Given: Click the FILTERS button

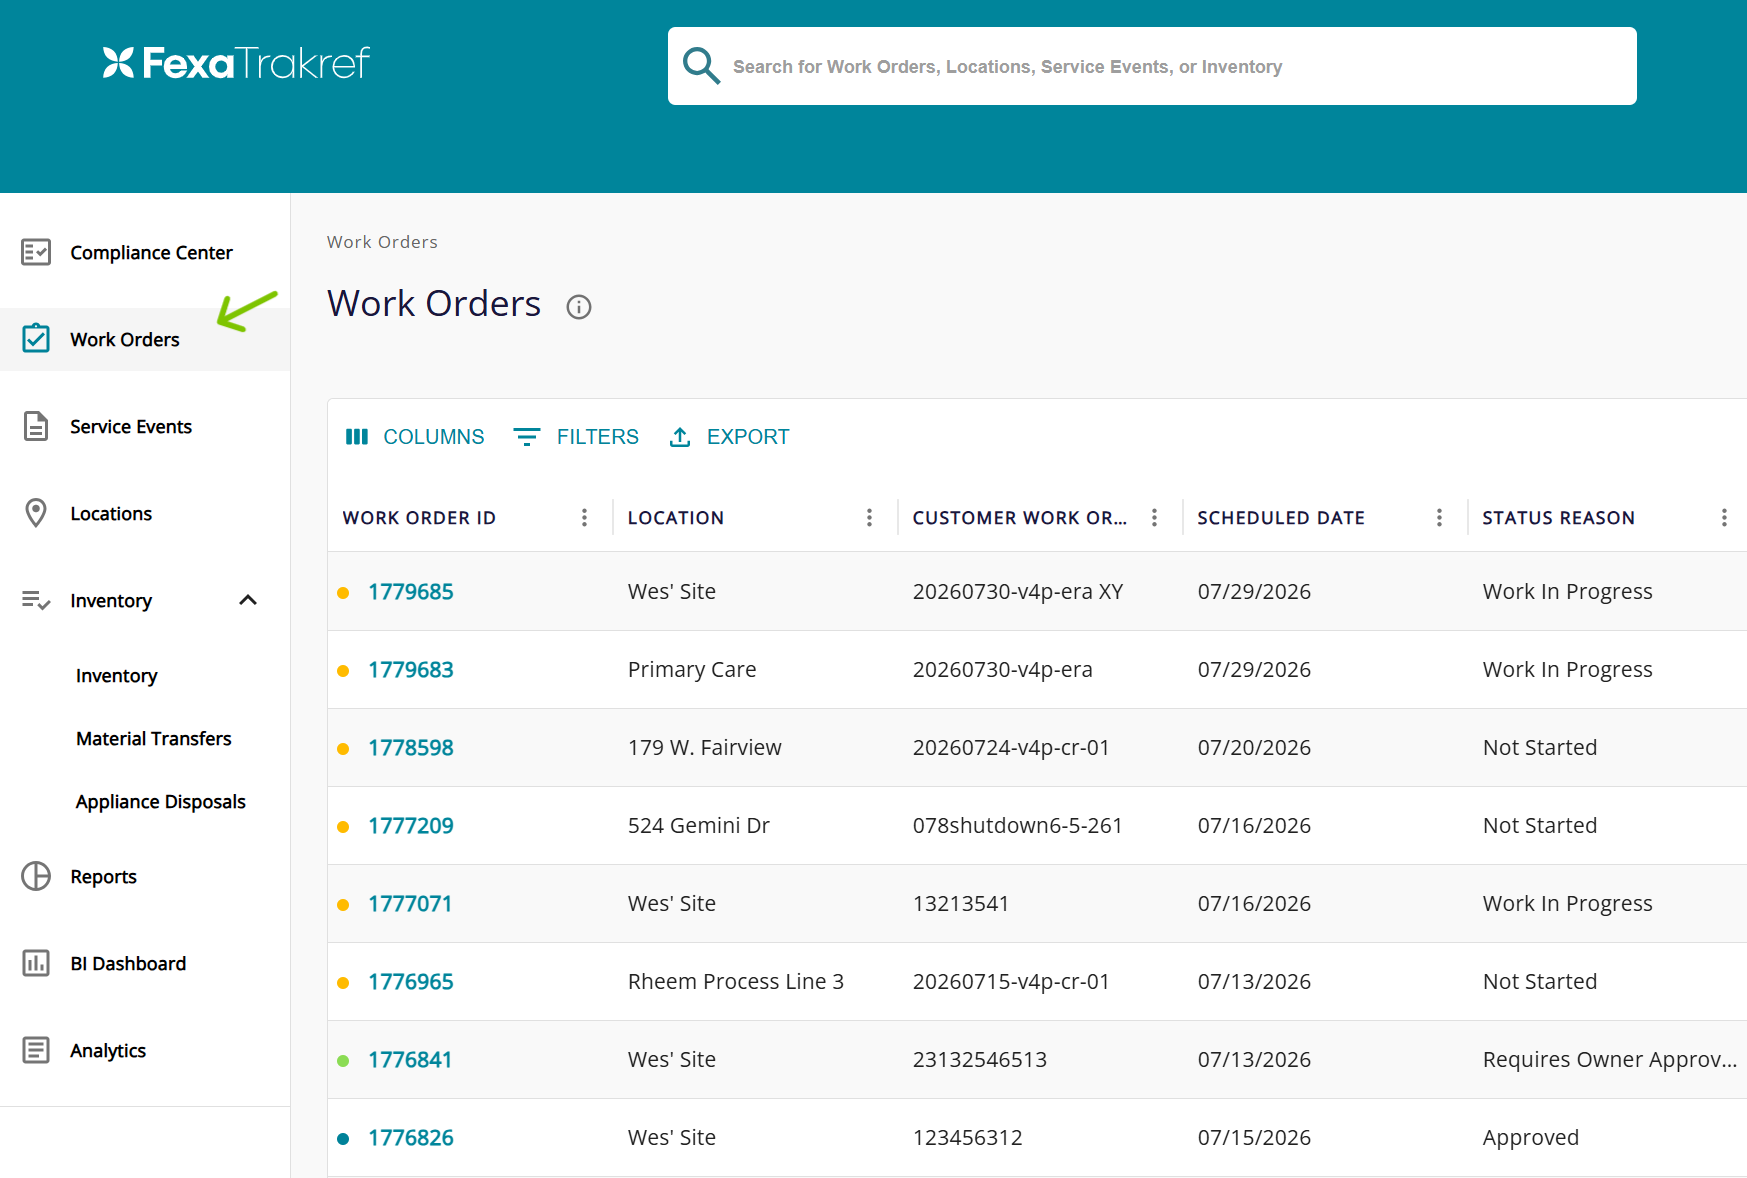Looking at the screenshot, I should (577, 437).
